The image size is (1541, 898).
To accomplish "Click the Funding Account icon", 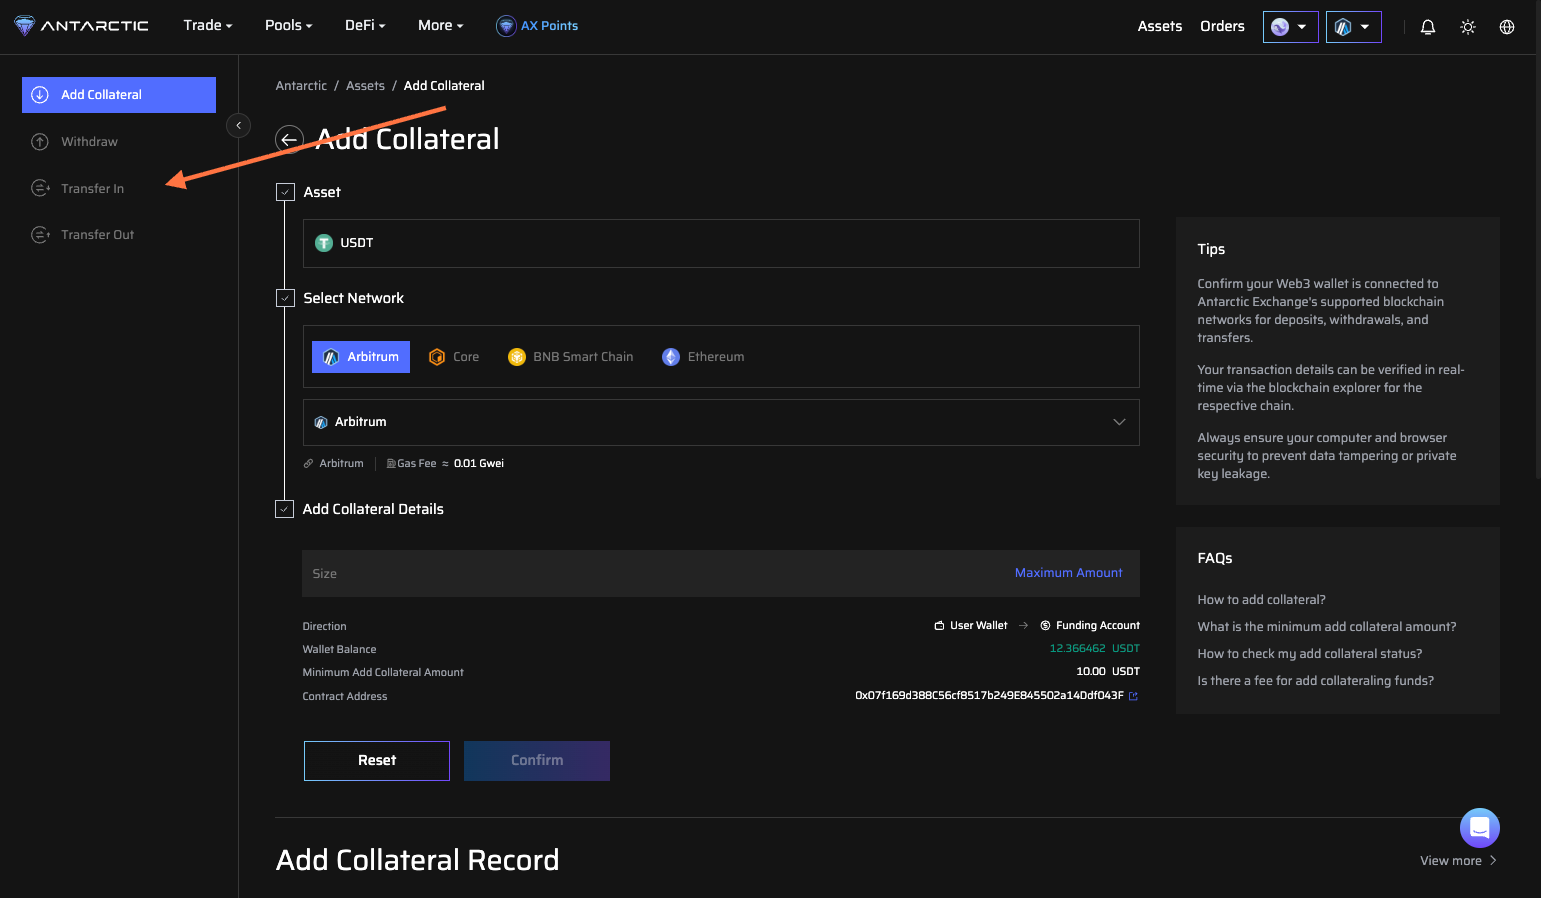I will point(1045,626).
